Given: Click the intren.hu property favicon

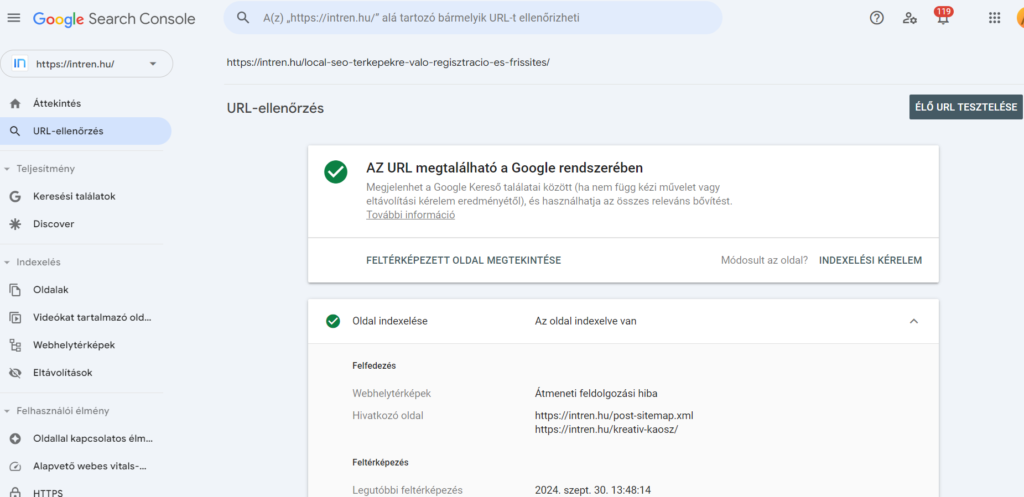Looking at the screenshot, I should pos(20,64).
